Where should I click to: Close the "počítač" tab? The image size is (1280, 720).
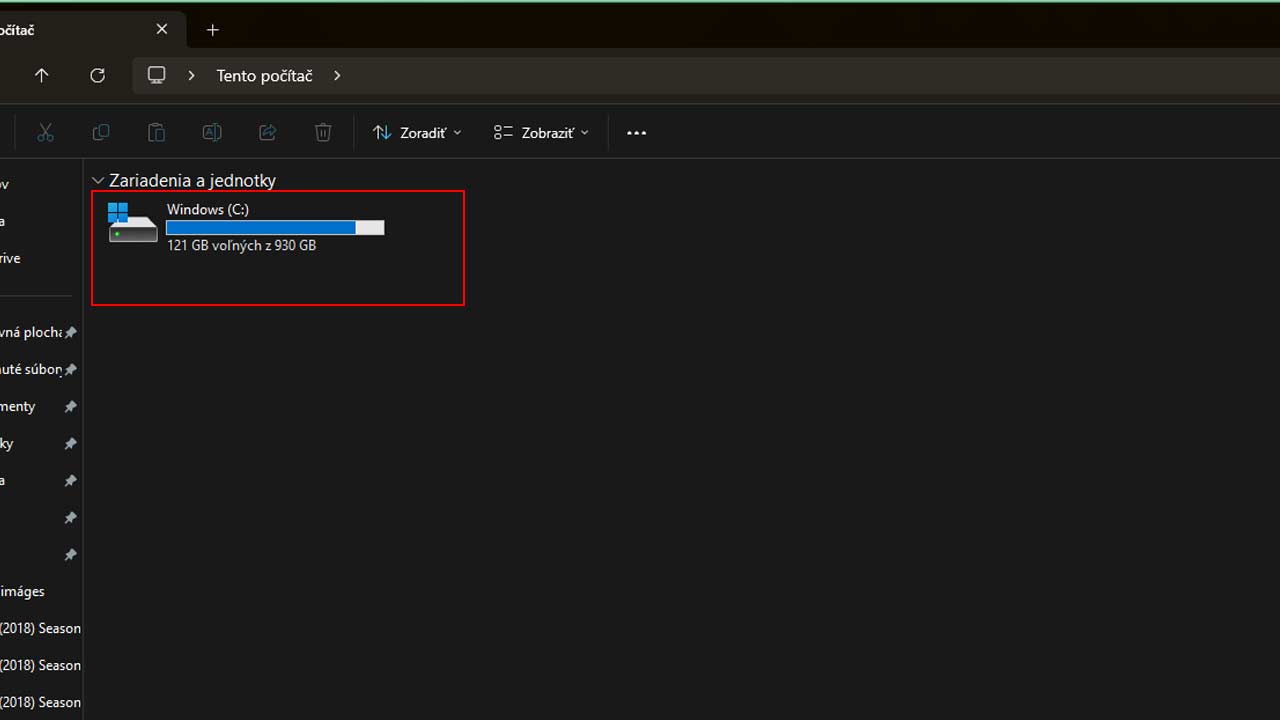pos(162,30)
